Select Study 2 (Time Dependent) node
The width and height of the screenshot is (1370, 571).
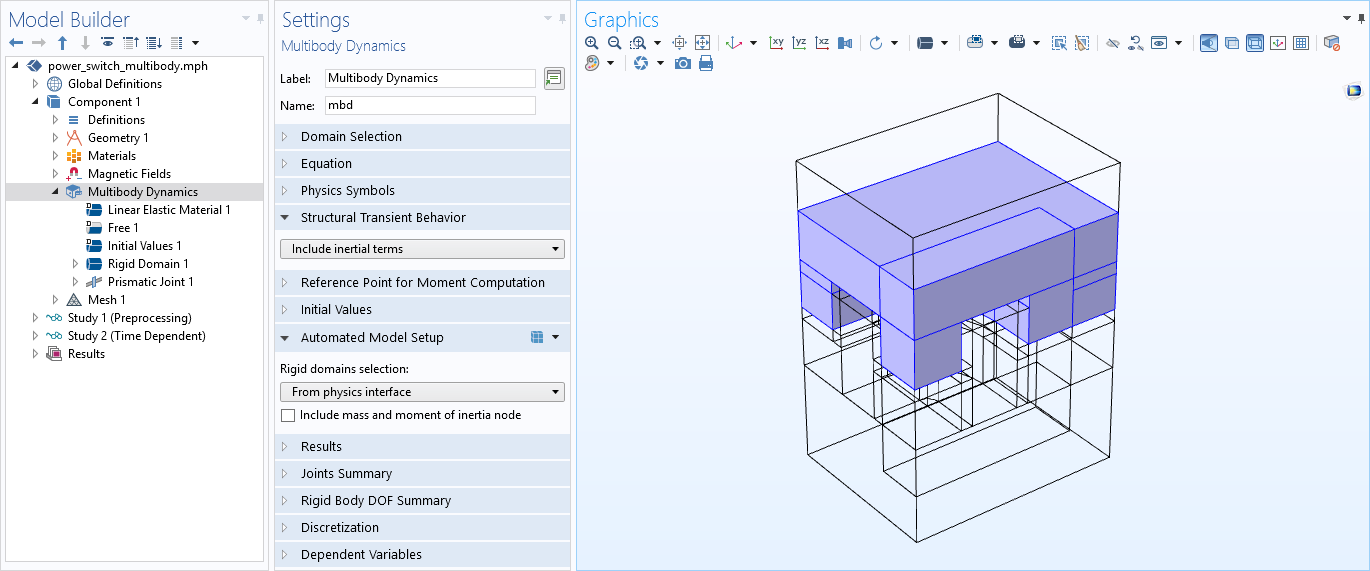tap(136, 336)
